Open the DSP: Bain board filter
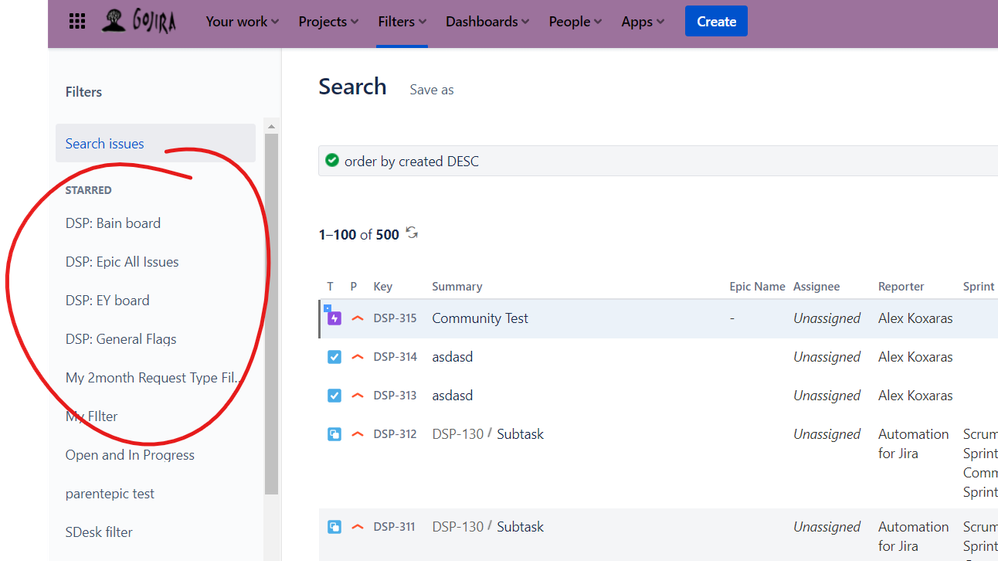This screenshot has height=561, width=998. pos(113,224)
